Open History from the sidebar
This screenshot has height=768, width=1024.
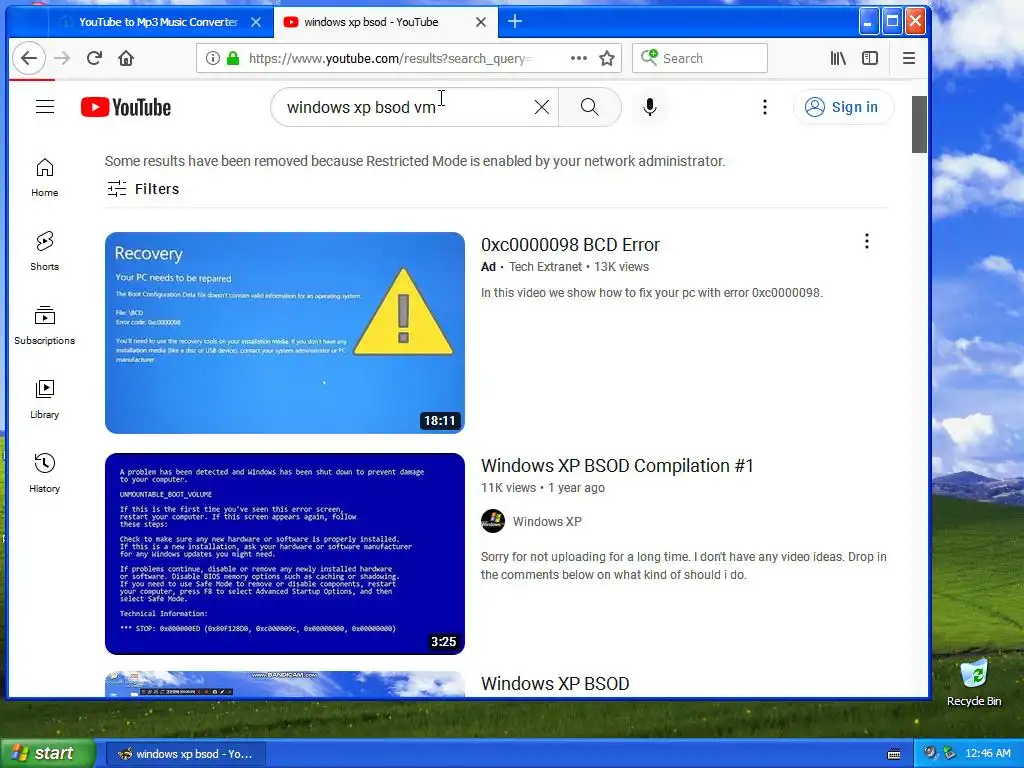[x=44, y=473]
